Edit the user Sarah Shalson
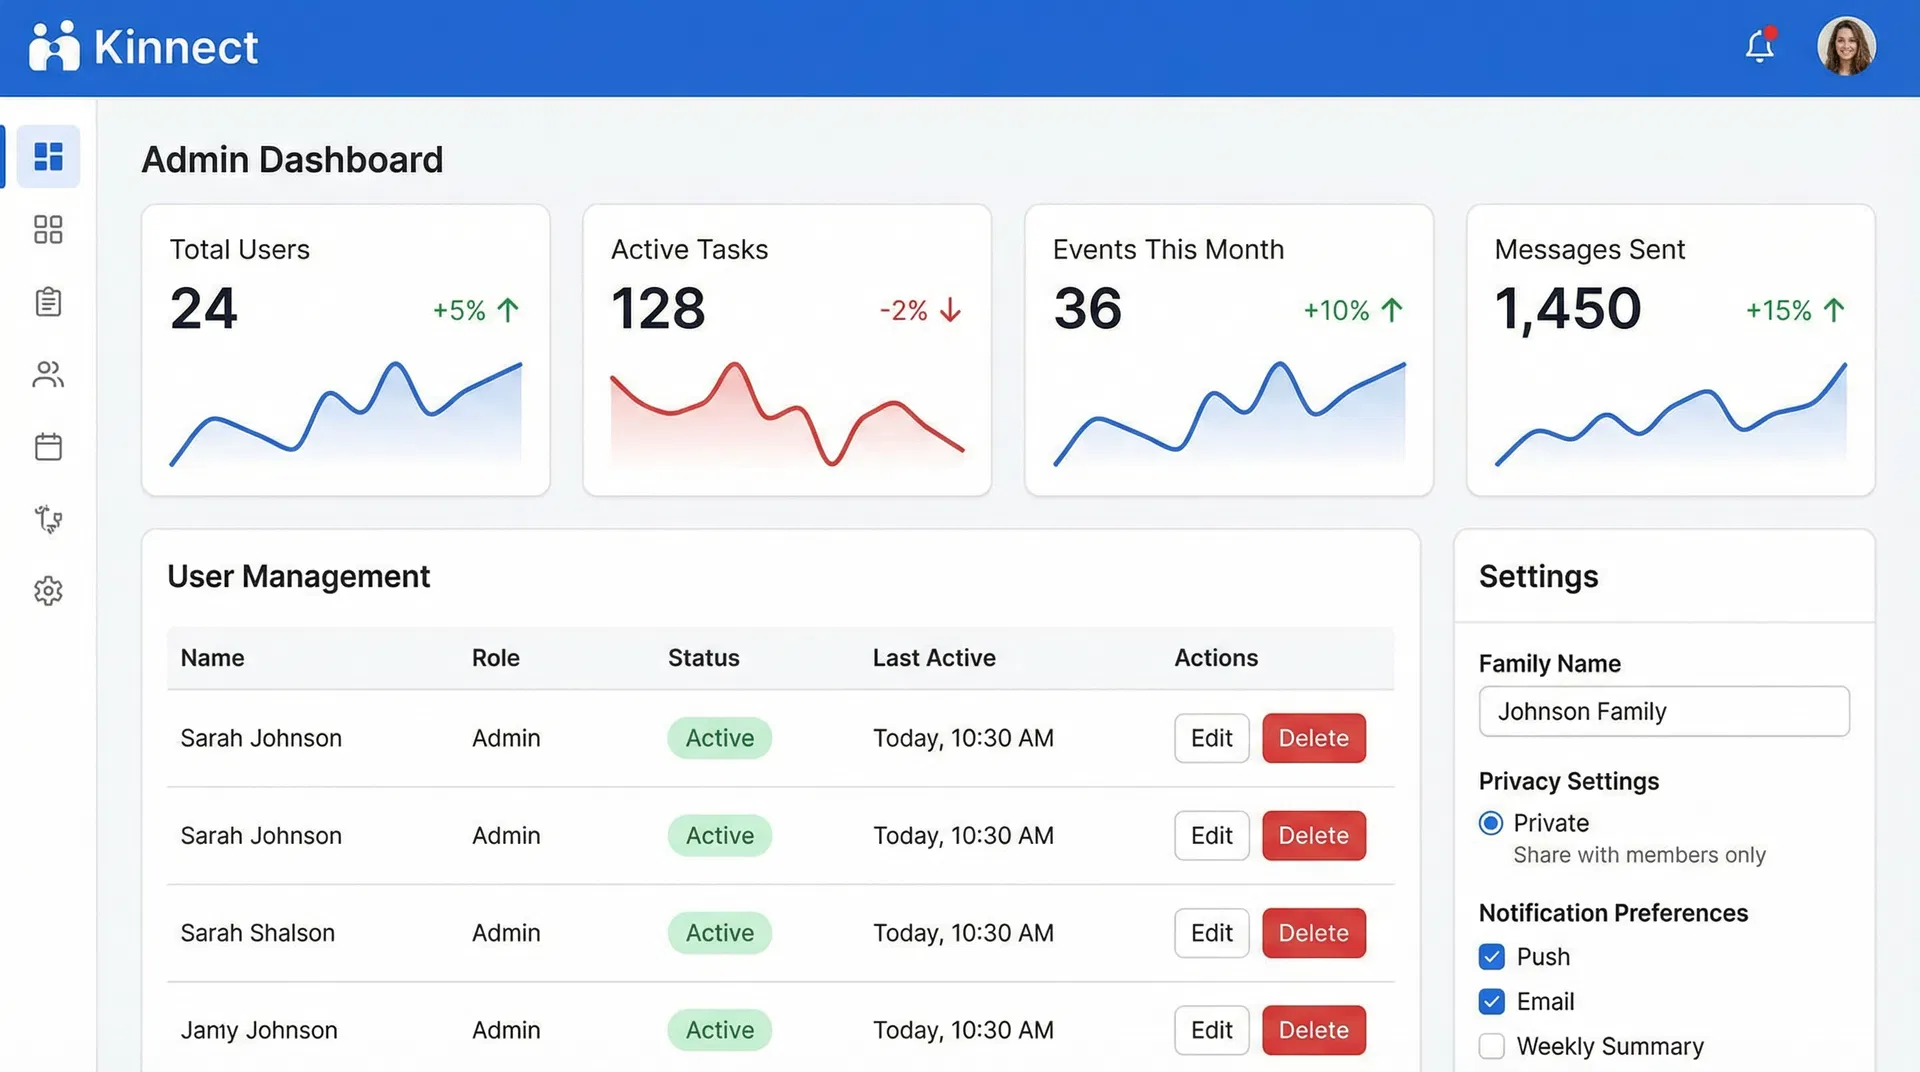The height and width of the screenshot is (1072, 1920). pos(1211,932)
